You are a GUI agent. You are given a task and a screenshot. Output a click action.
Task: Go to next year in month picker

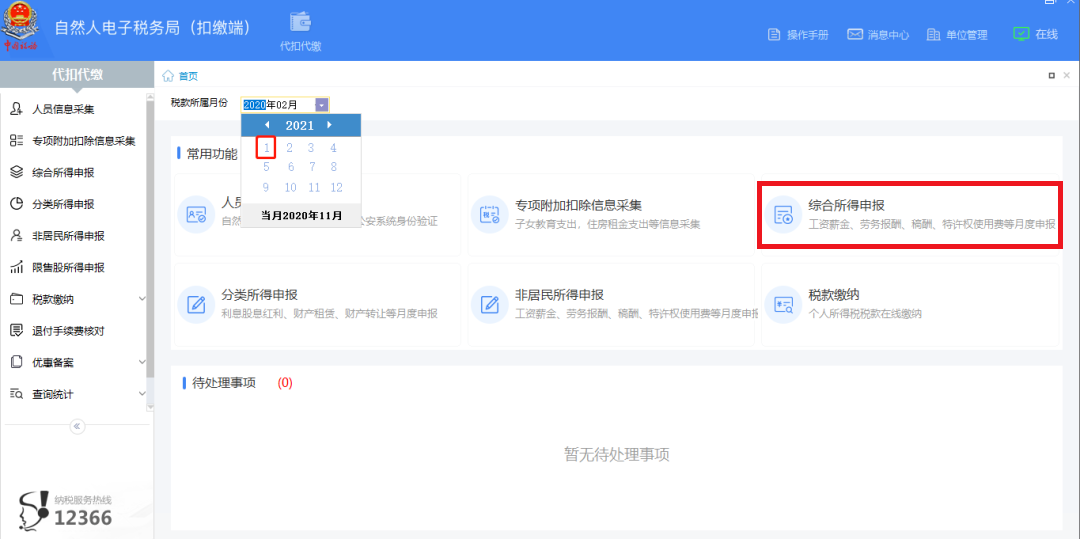coord(330,125)
